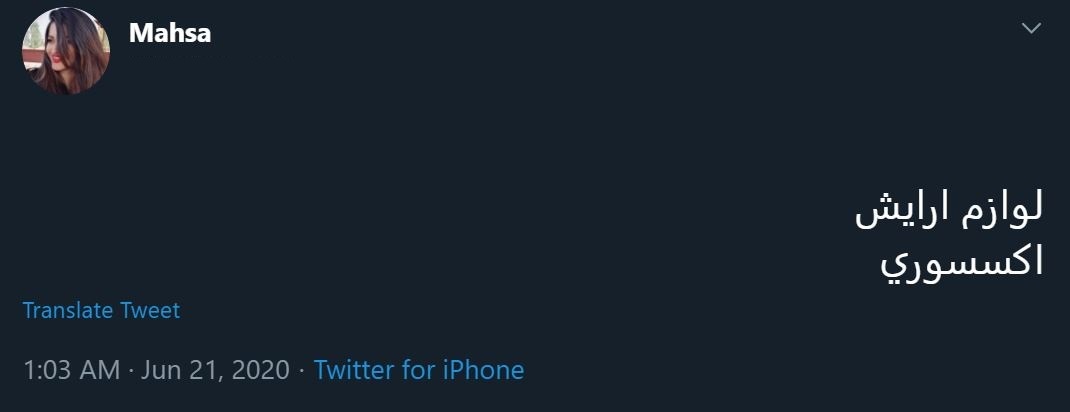Open the Twitter for iPhone source link
This screenshot has height=412, width=1070.
tap(419, 370)
